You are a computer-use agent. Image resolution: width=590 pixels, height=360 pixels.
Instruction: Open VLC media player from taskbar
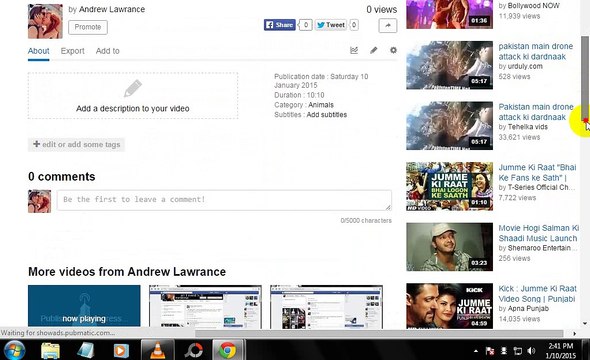click(x=157, y=350)
